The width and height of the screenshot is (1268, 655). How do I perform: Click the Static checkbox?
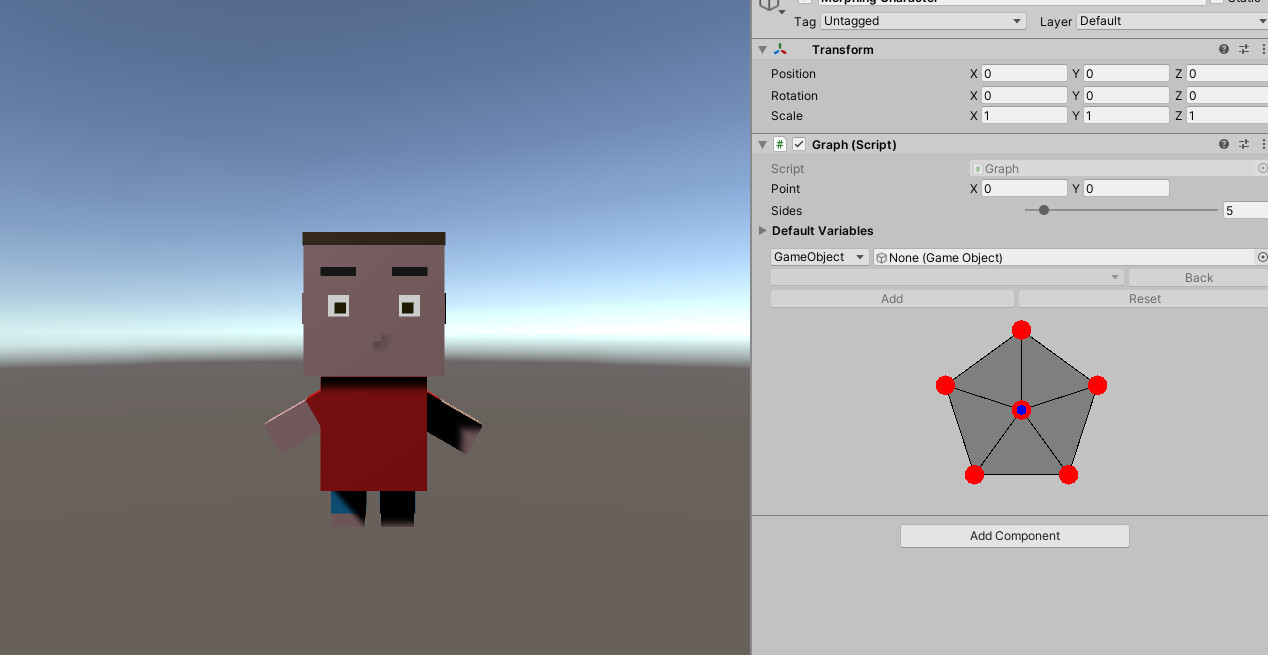1215,3
